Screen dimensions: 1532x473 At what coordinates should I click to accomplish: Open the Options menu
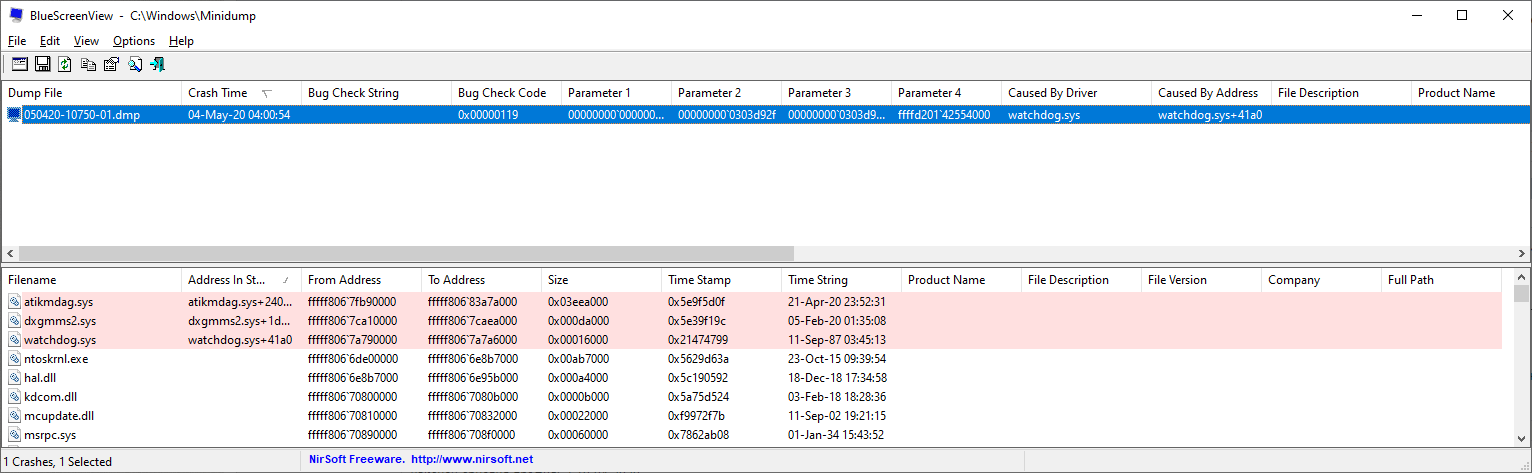tap(134, 41)
